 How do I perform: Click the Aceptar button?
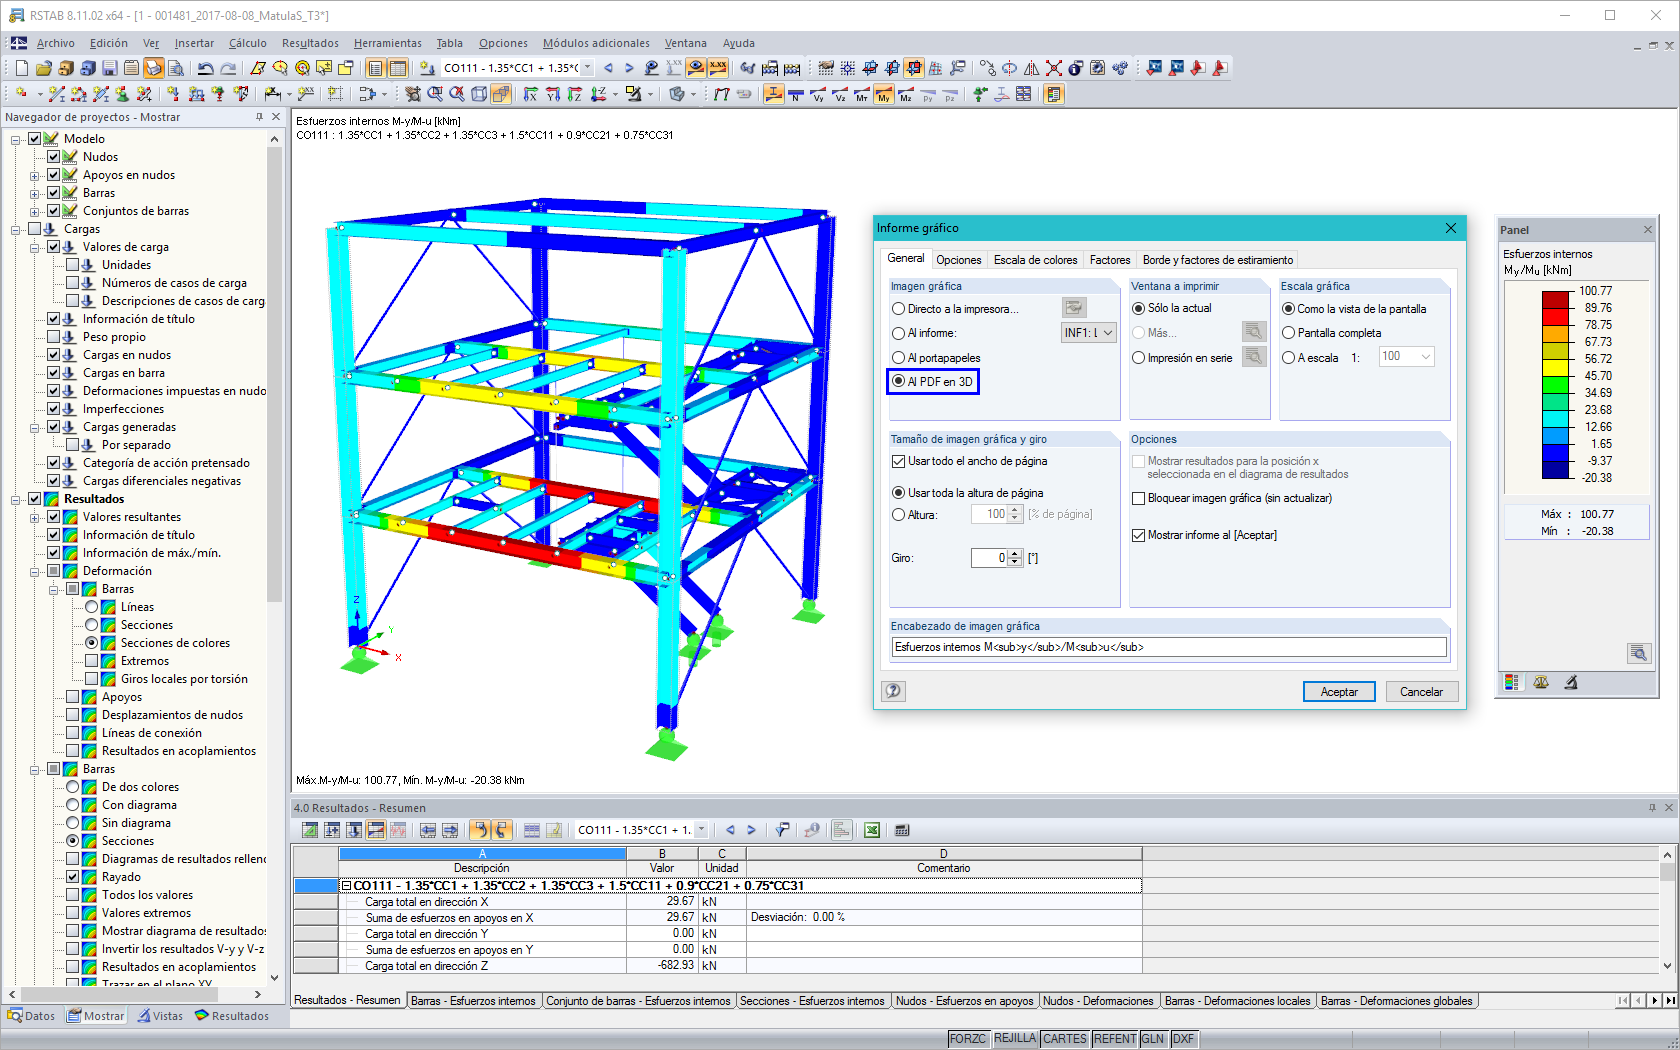(1339, 691)
